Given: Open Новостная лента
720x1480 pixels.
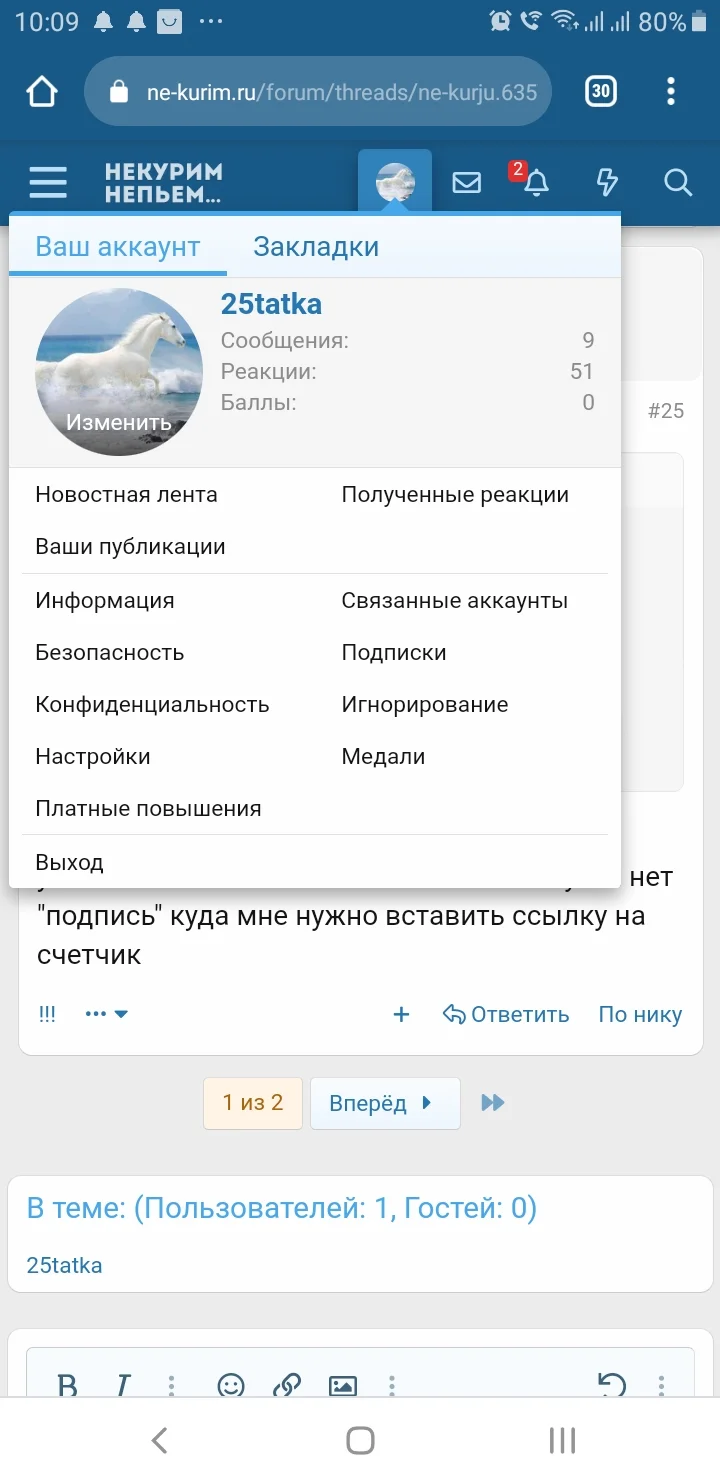Looking at the screenshot, I should [126, 494].
